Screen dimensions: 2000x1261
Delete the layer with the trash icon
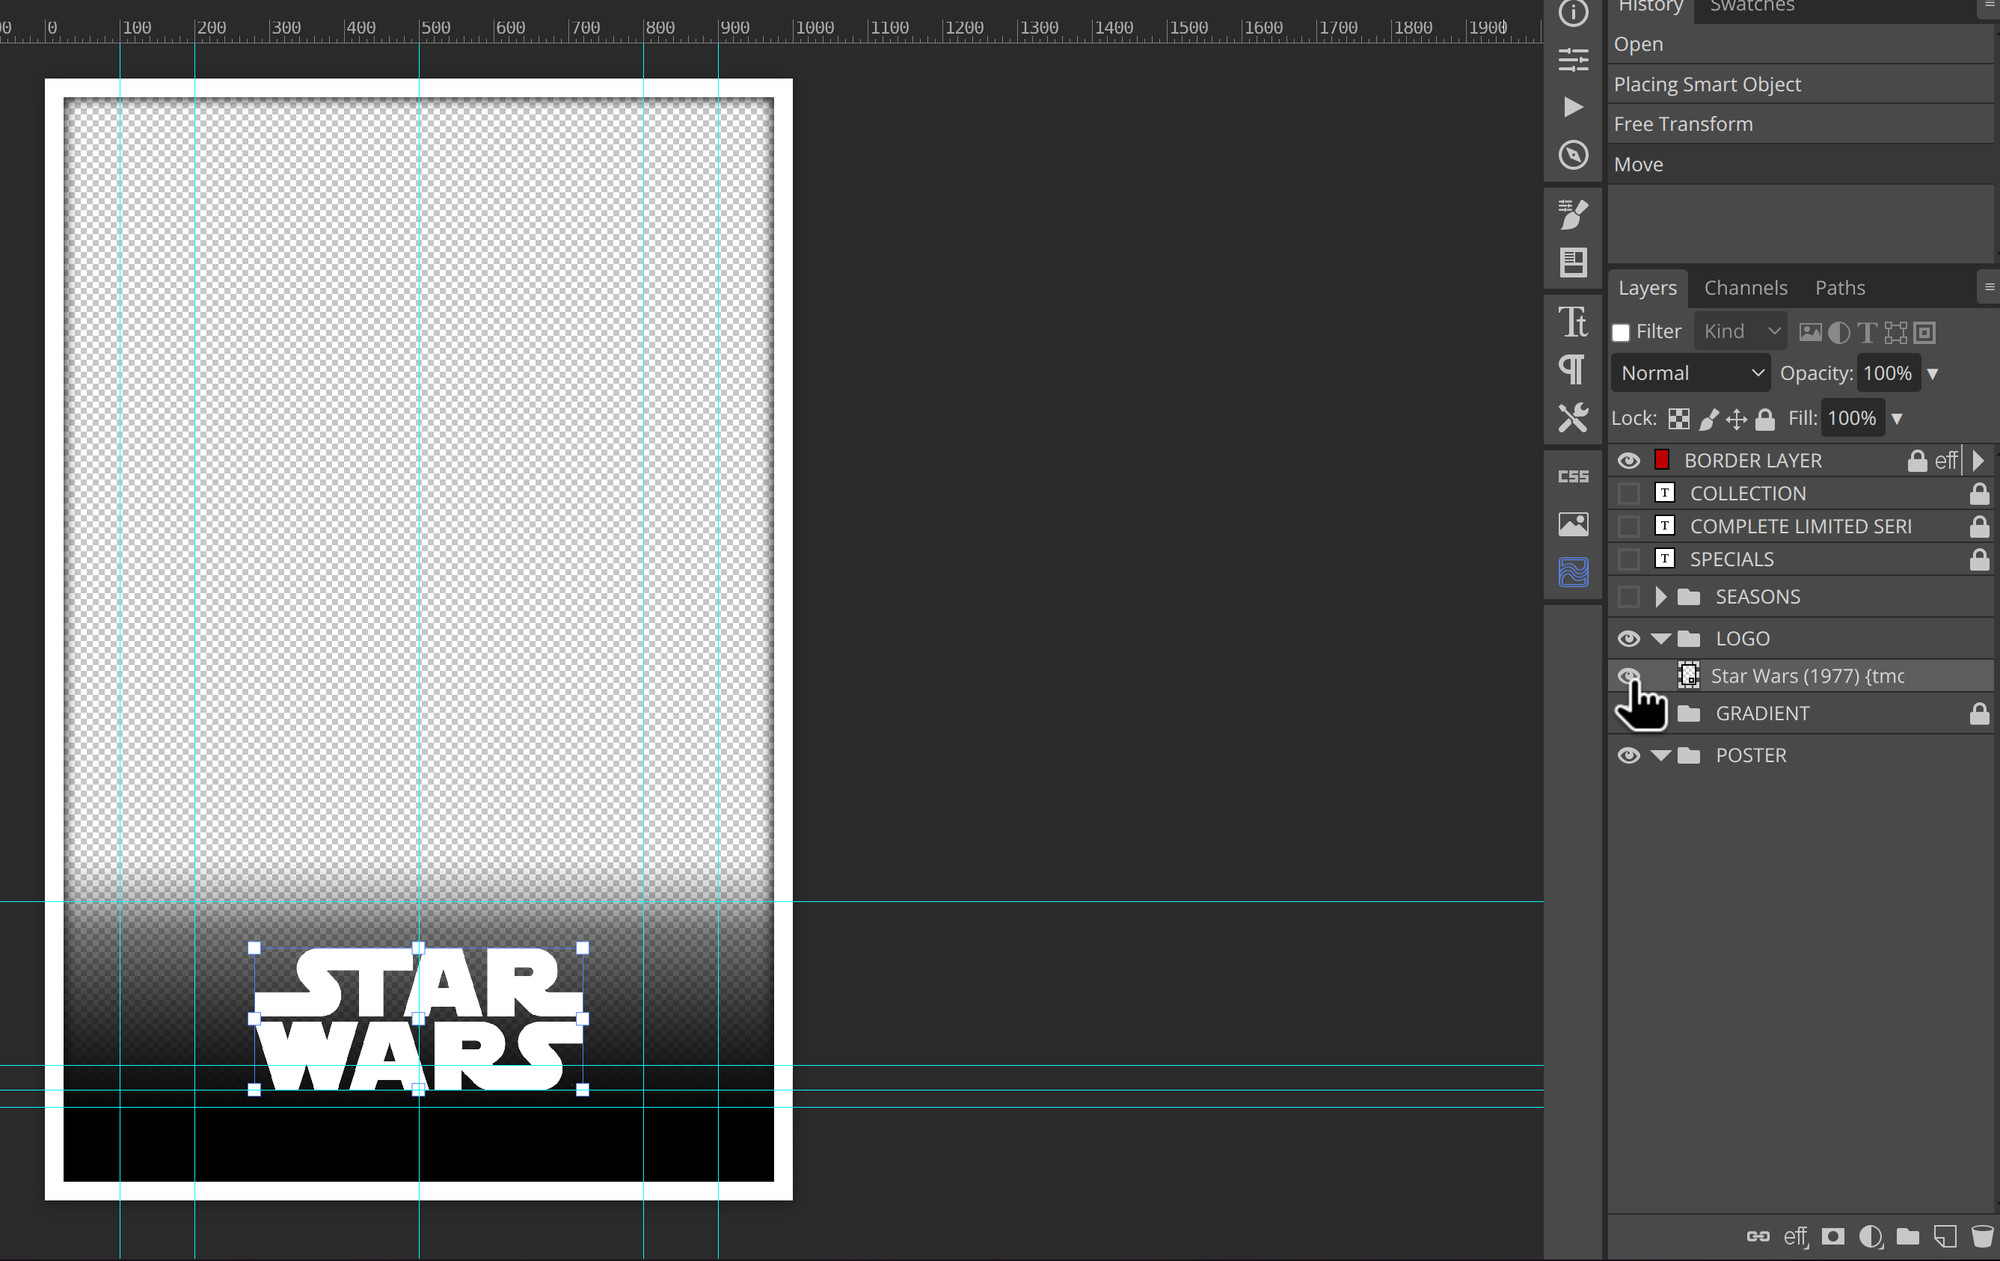pyautogui.click(x=1982, y=1237)
